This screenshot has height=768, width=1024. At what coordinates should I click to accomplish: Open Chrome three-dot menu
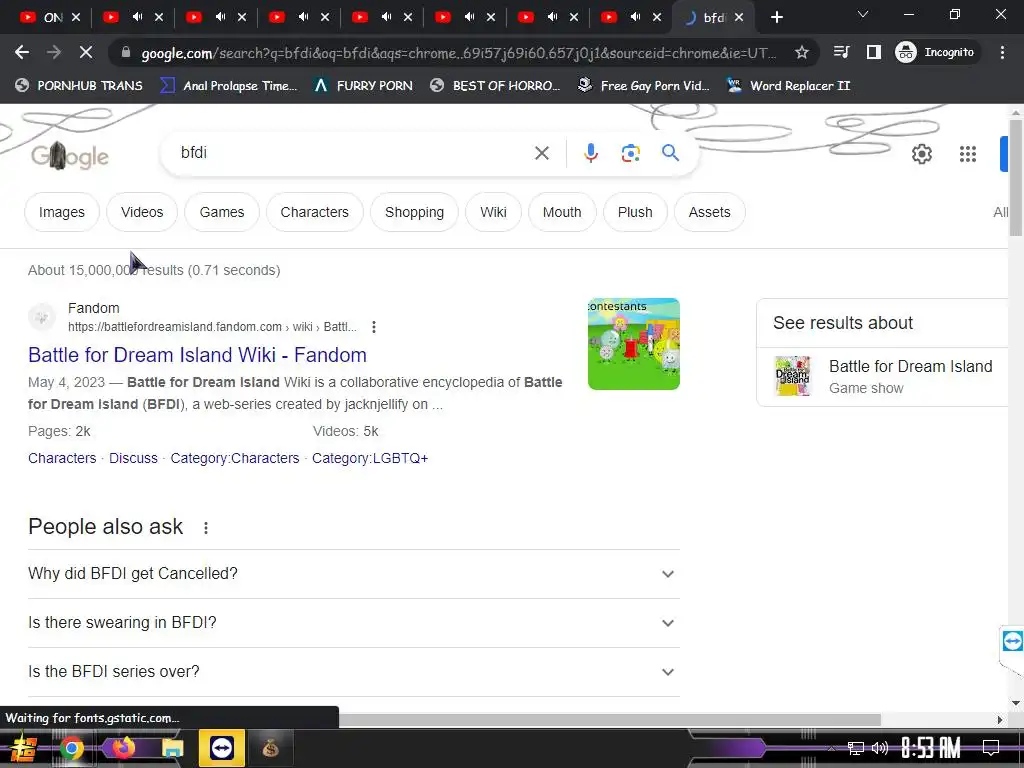pyautogui.click(x=1002, y=52)
